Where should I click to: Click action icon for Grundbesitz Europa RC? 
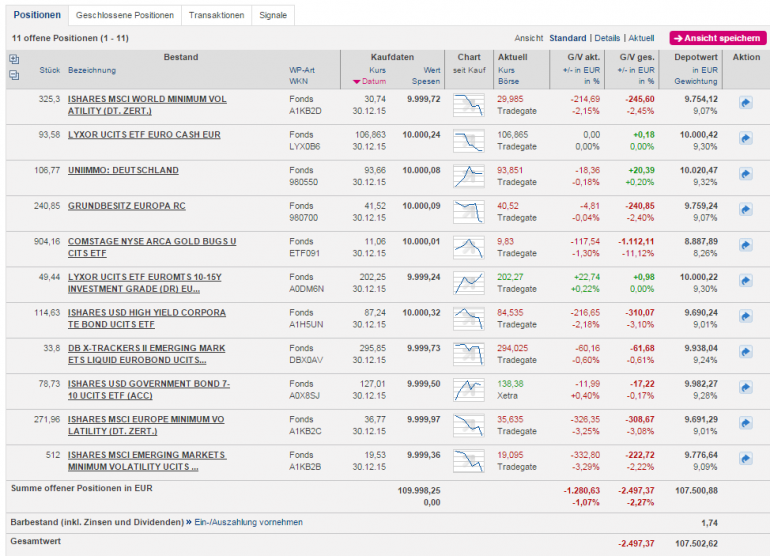745,211
